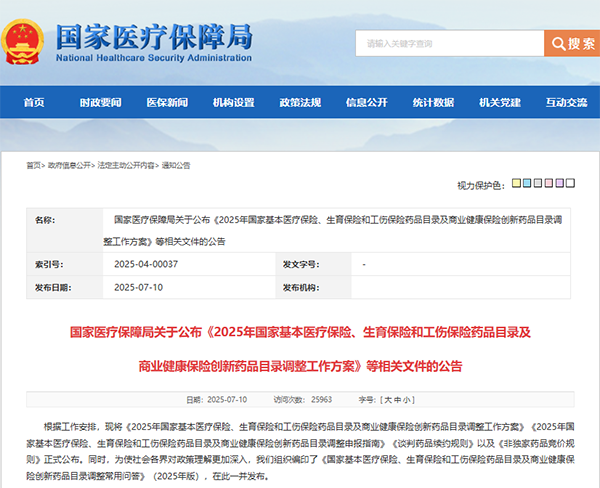This screenshot has height=488, width=600.
Task: Focus the keyword search input field
Action: click(450, 43)
